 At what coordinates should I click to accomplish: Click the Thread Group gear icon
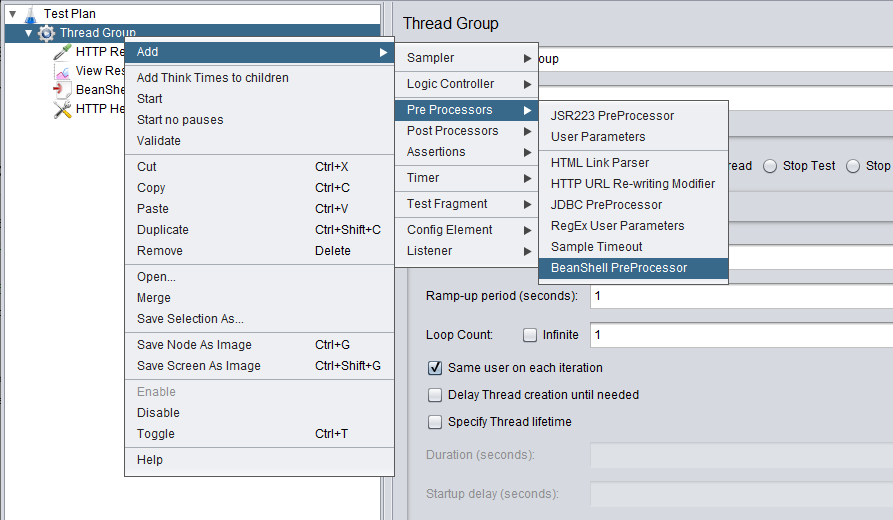click(x=47, y=33)
